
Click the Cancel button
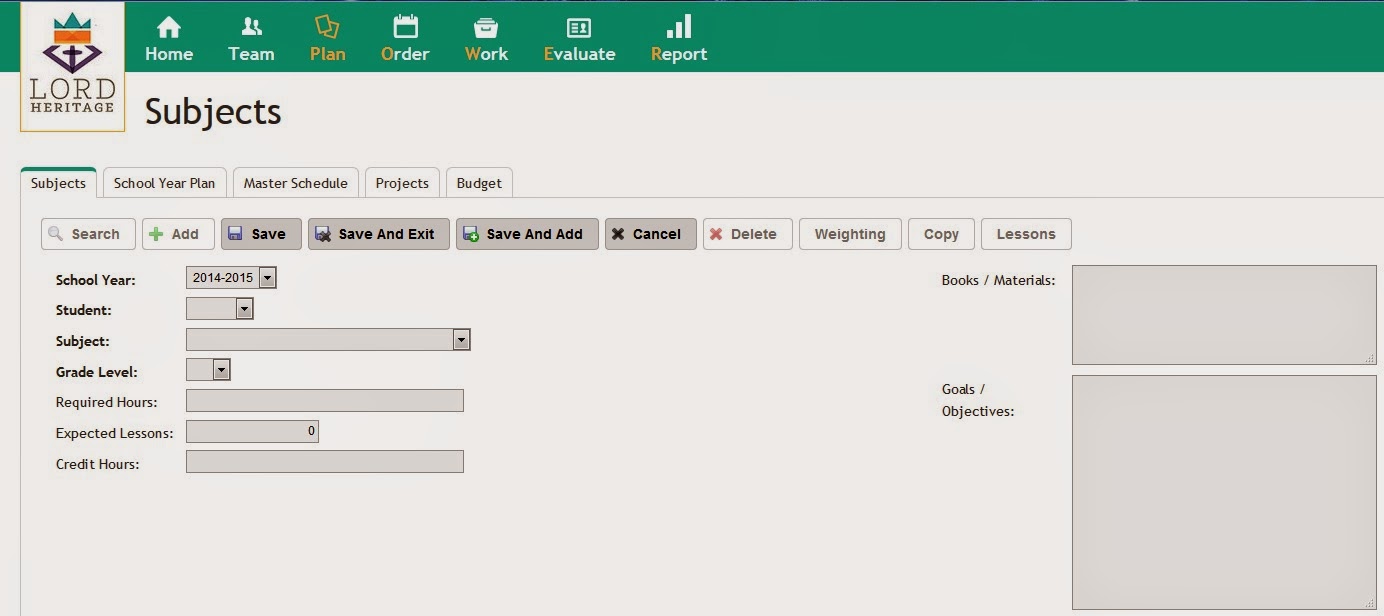(651, 234)
